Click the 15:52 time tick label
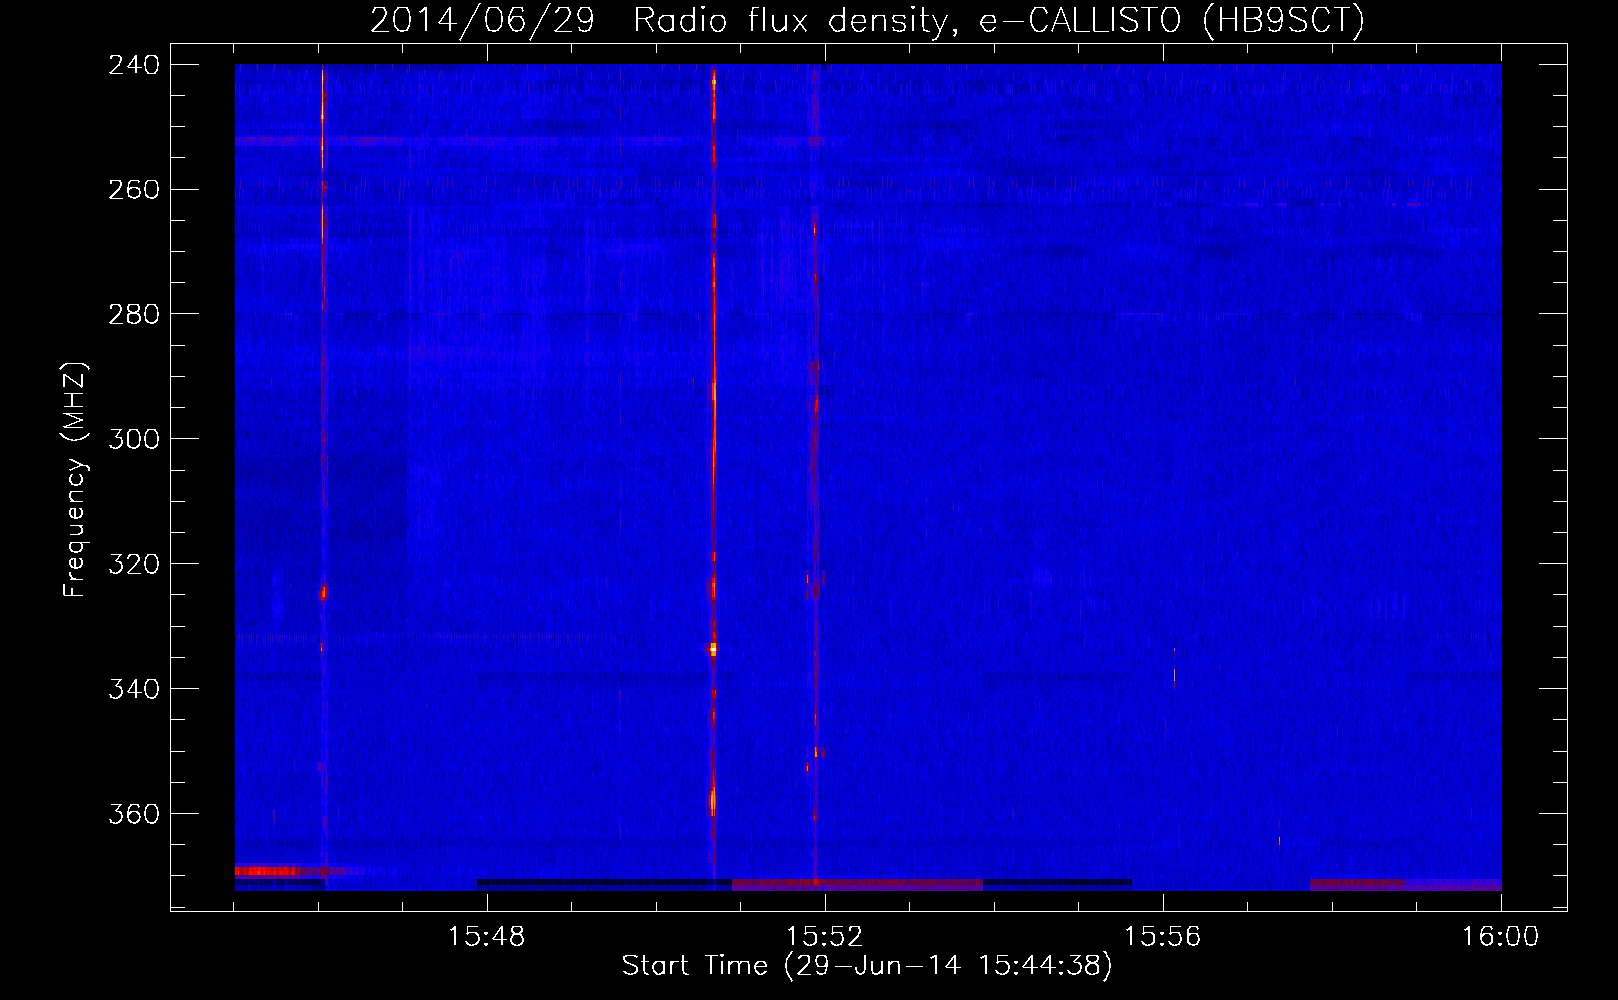This screenshot has width=1618, height=1000. tap(825, 937)
